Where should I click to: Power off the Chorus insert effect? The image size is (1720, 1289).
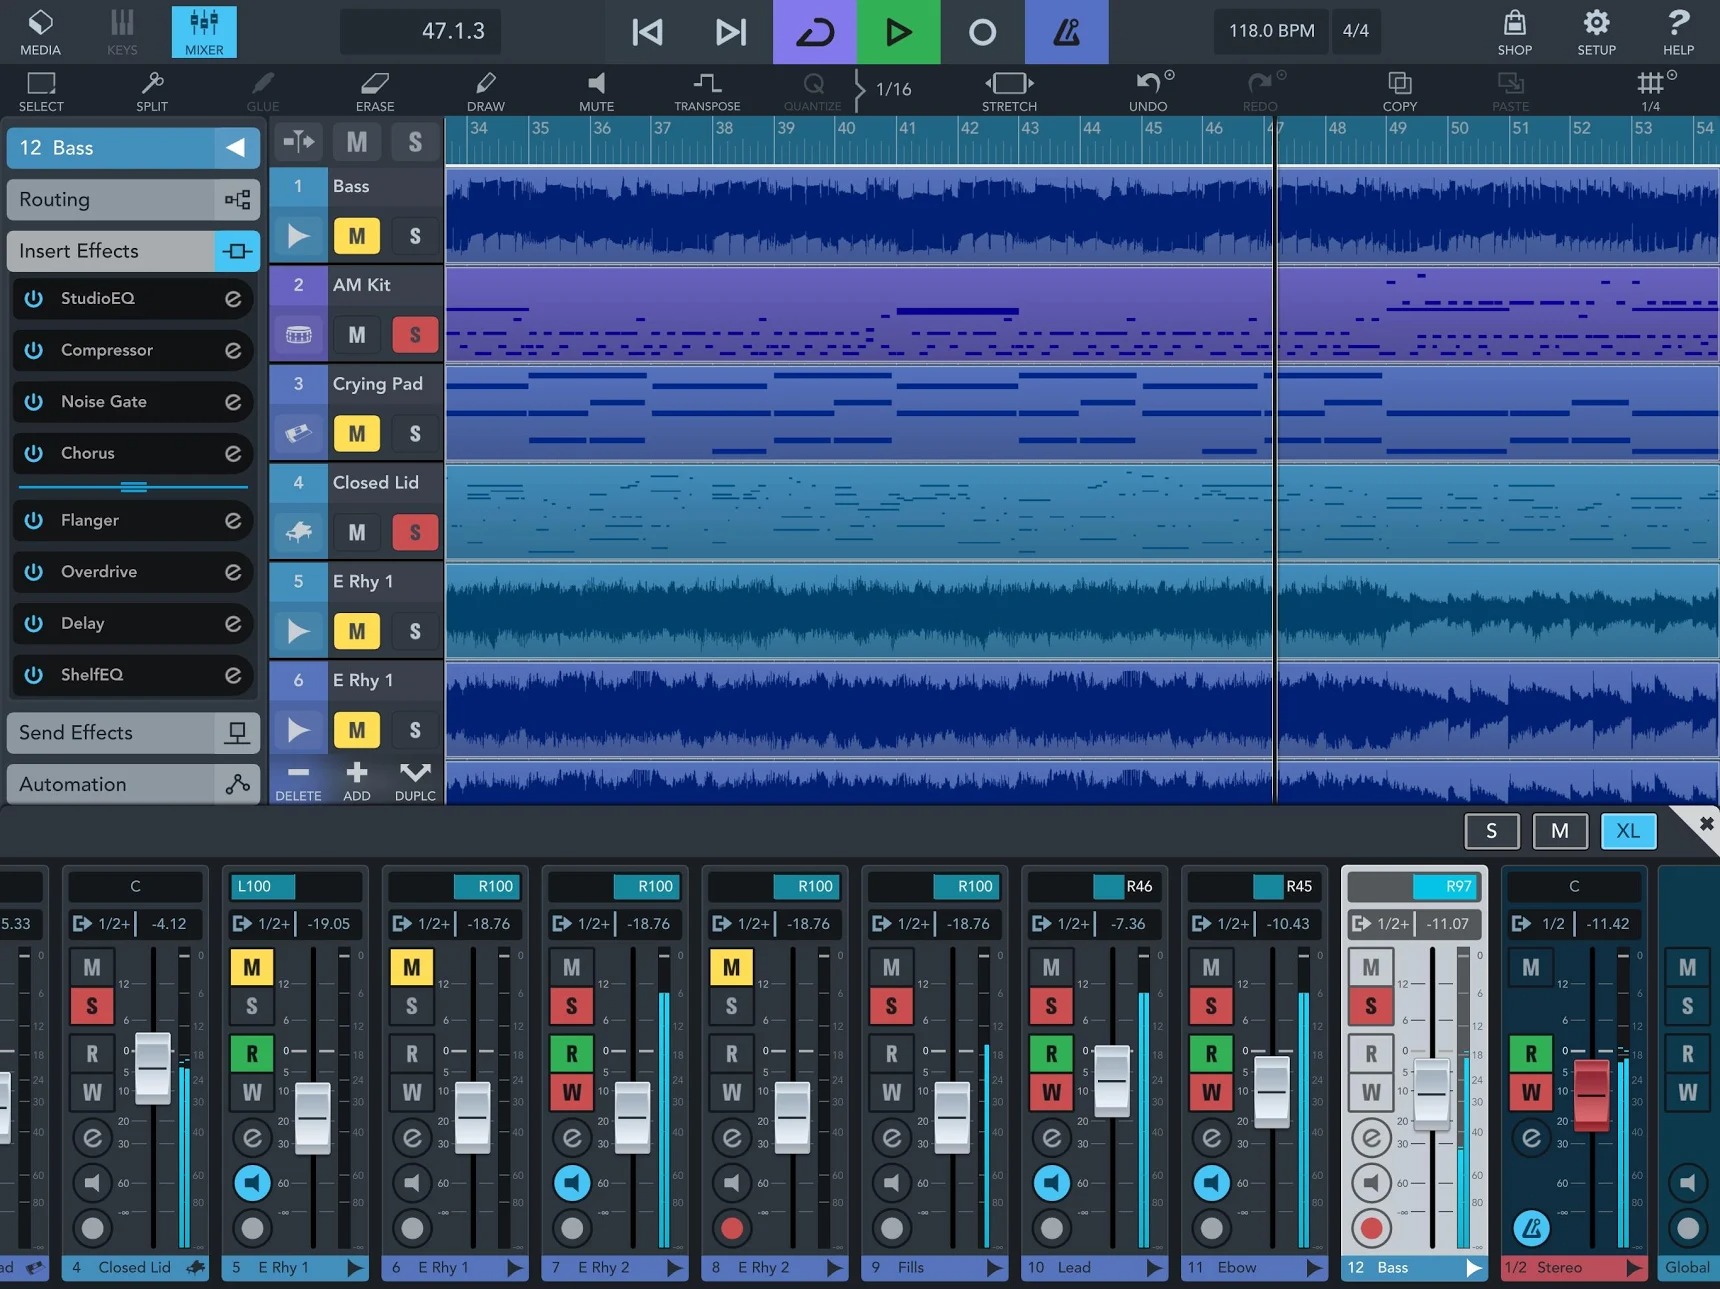pos(35,453)
